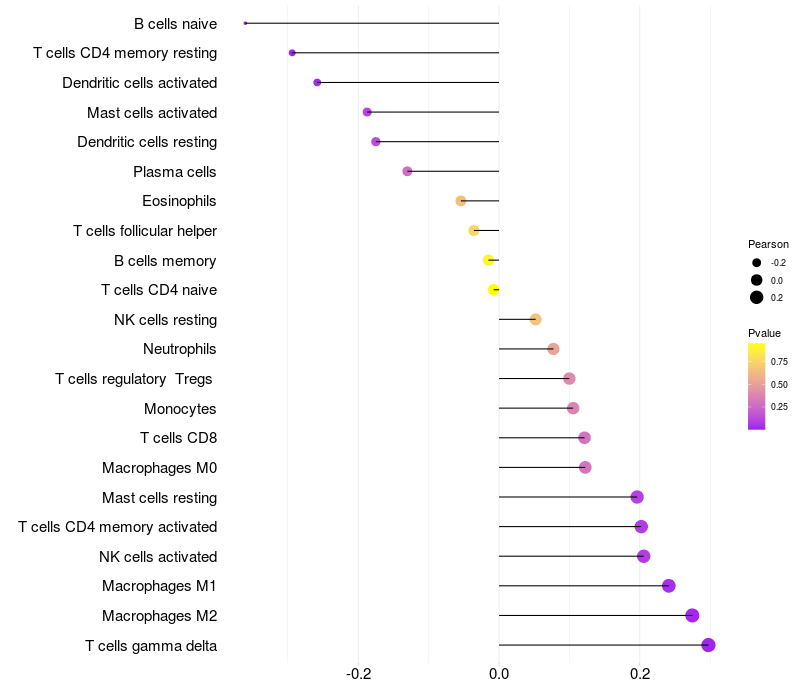Click the Dendritic cells activated dot
Screen dimensions: 800x700
[317, 82]
